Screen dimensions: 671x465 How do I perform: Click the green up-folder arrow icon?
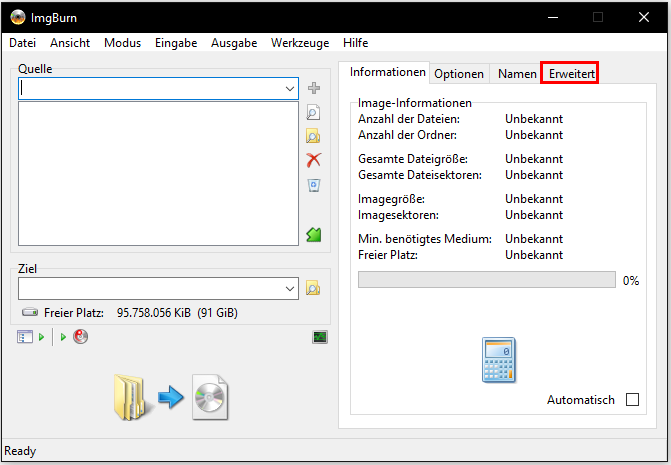click(x=314, y=234)
